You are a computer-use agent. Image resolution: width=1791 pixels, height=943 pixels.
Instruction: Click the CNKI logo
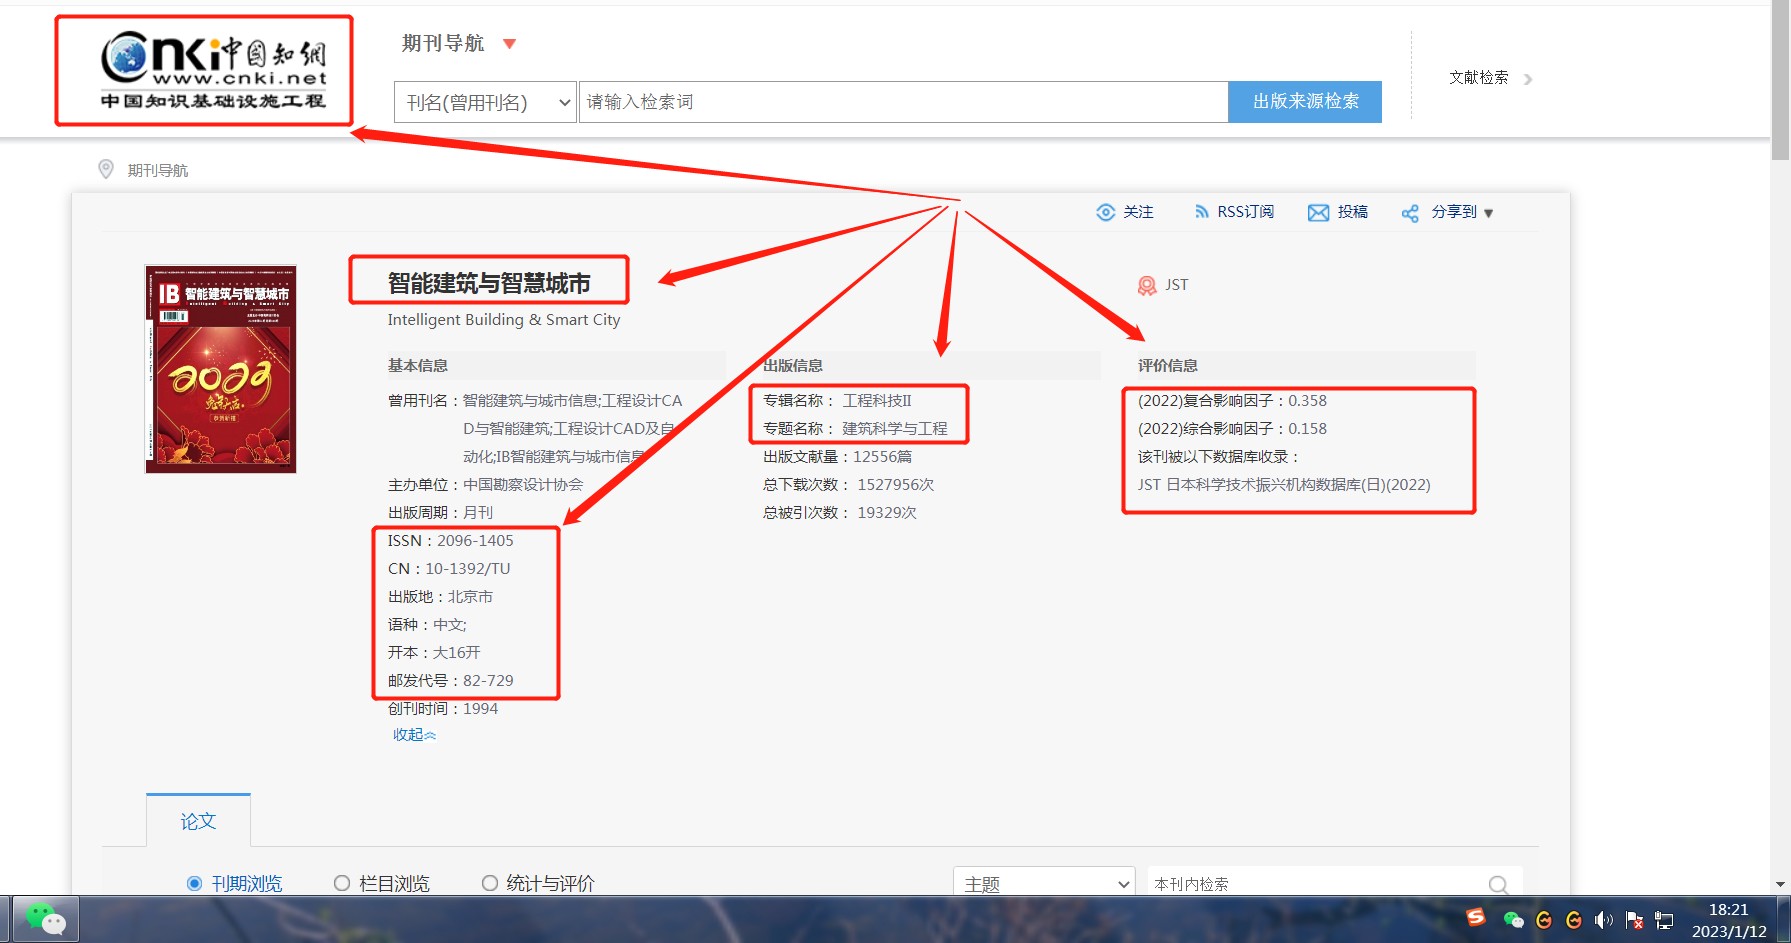click(213, 70)
